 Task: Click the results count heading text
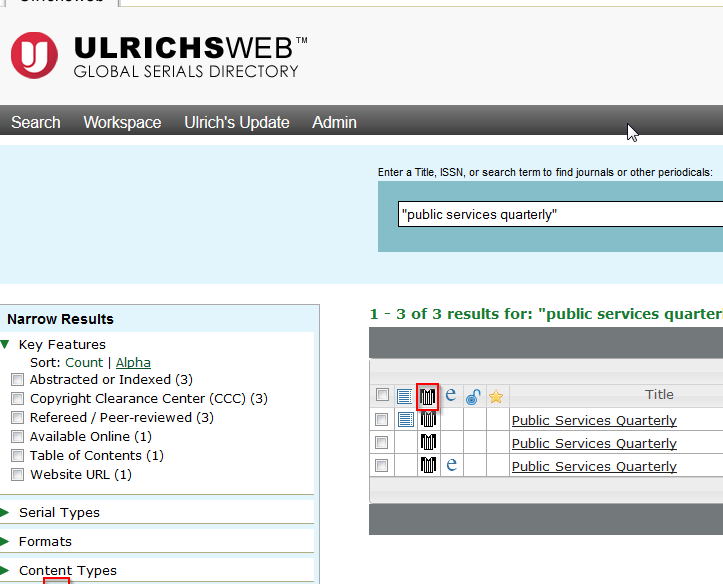[546, 314]
